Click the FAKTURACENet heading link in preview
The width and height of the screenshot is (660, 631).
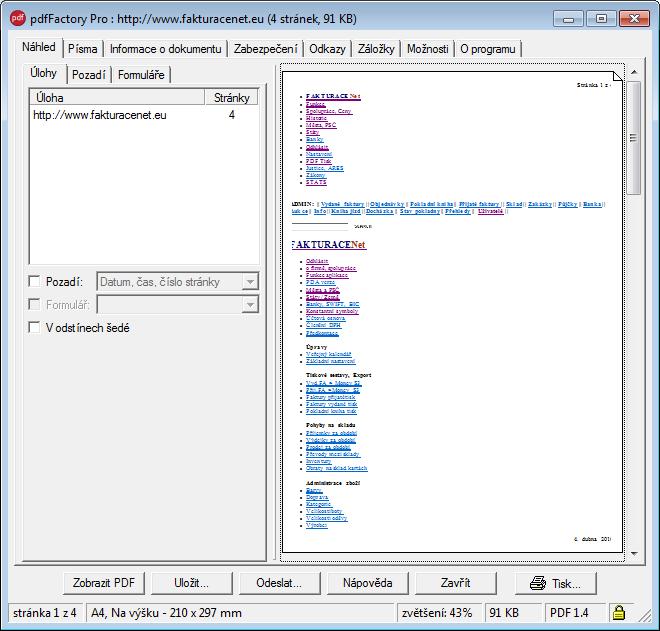329,245
